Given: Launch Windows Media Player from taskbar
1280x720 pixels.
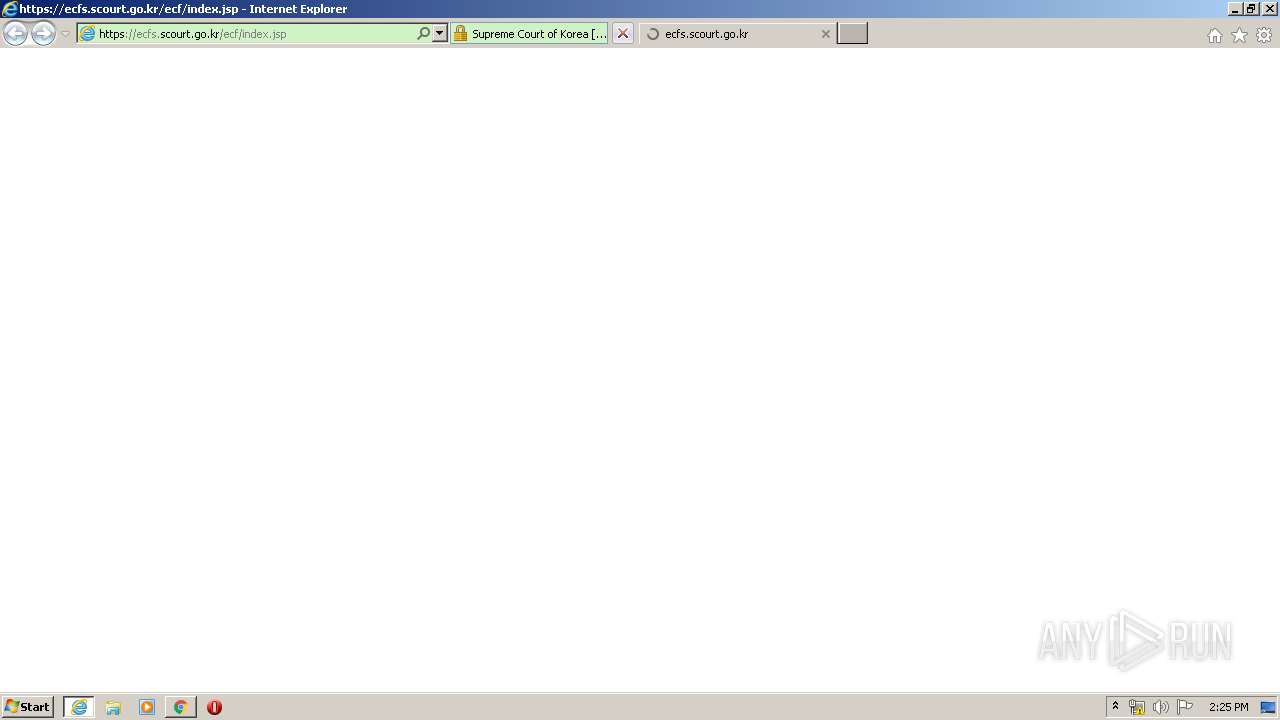Looking at the screenshot, I should click(x=147, y=707).
